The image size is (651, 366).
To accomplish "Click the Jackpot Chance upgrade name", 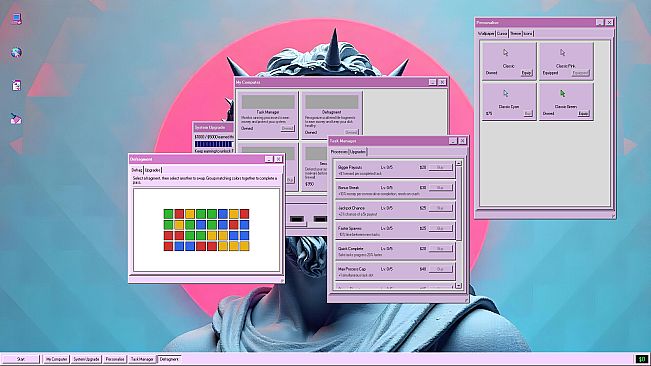I will pos(351,208).
